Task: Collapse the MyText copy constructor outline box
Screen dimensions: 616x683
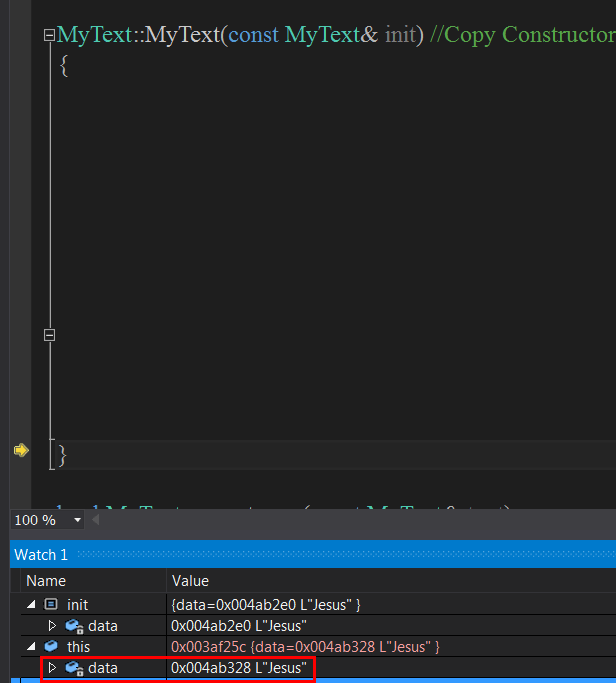Action: (x=50, y=35)
